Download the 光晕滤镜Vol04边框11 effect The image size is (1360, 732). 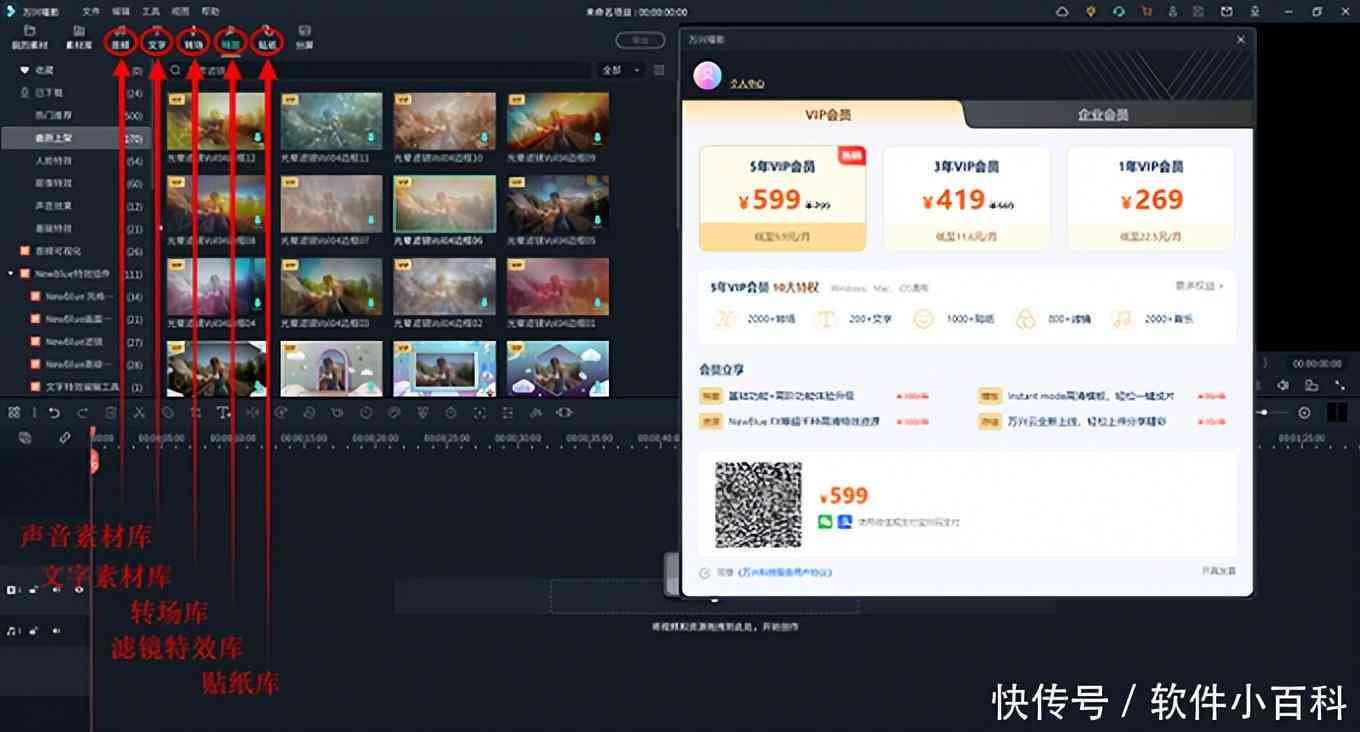click(370, 138)
